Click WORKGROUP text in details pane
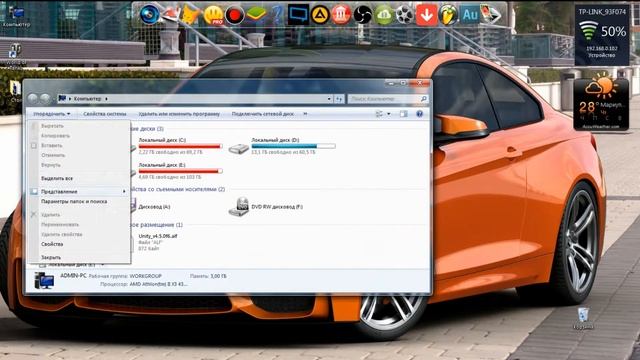The image size is (640, 360). pyautogui.click(x=145, y=276)
